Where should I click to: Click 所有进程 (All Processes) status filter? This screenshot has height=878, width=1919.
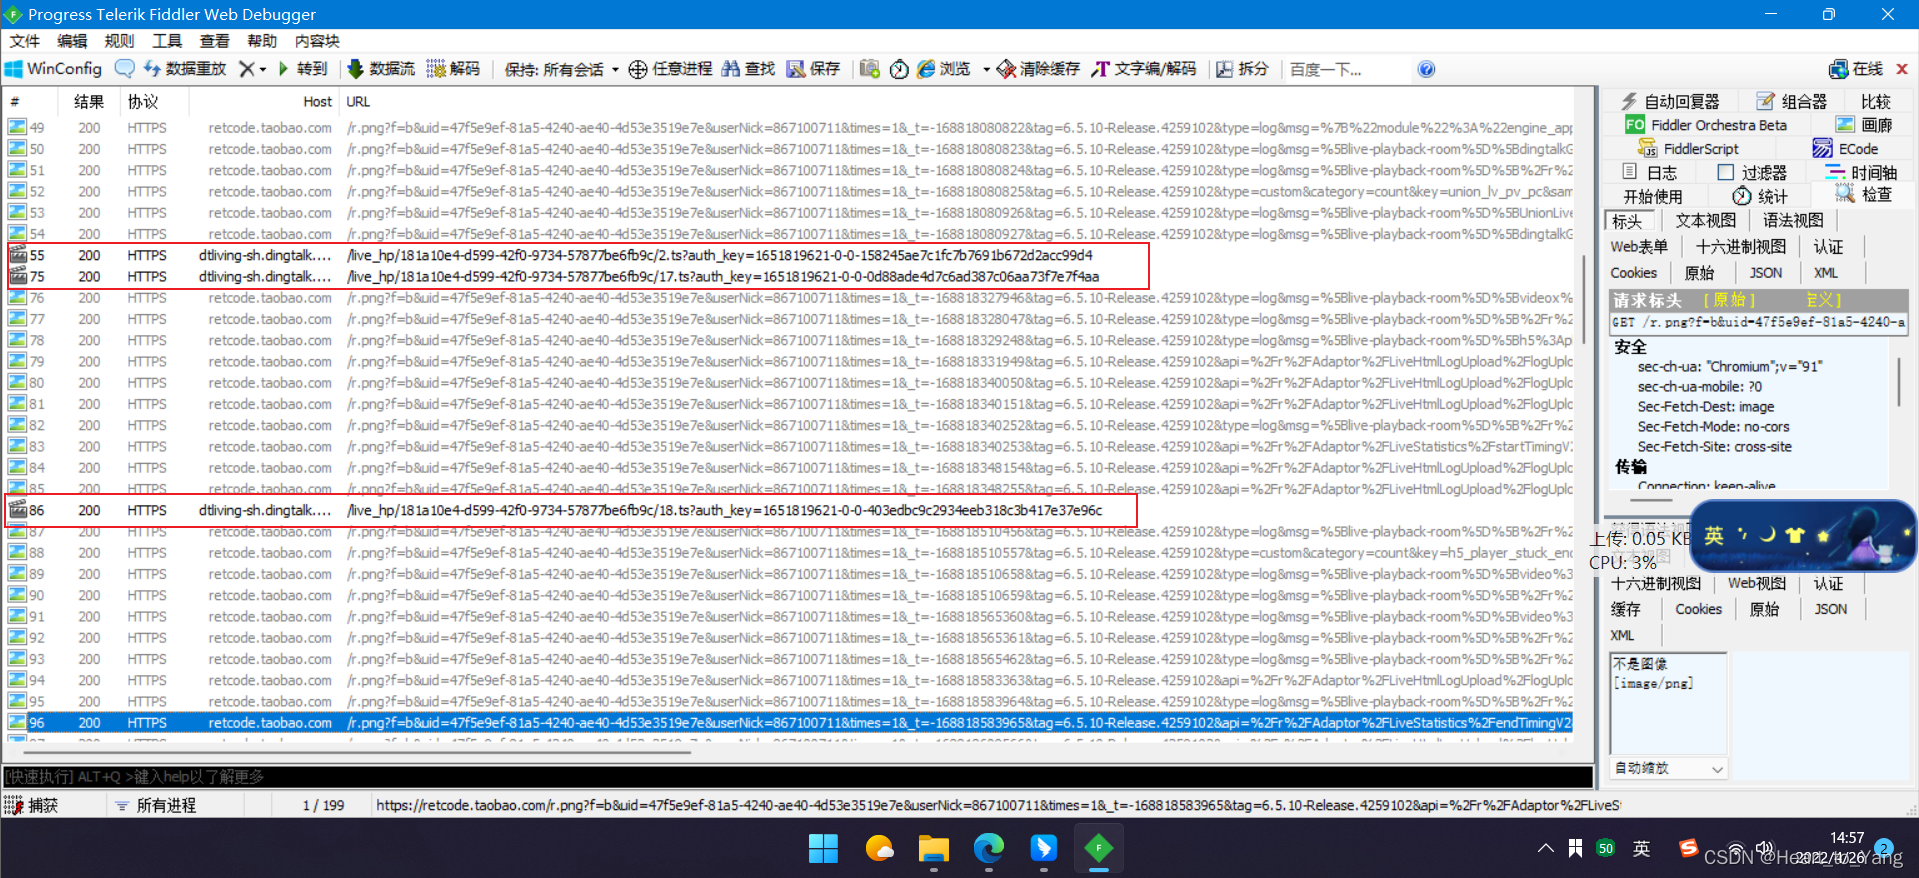pyautogui.click(x=155, y=805)
